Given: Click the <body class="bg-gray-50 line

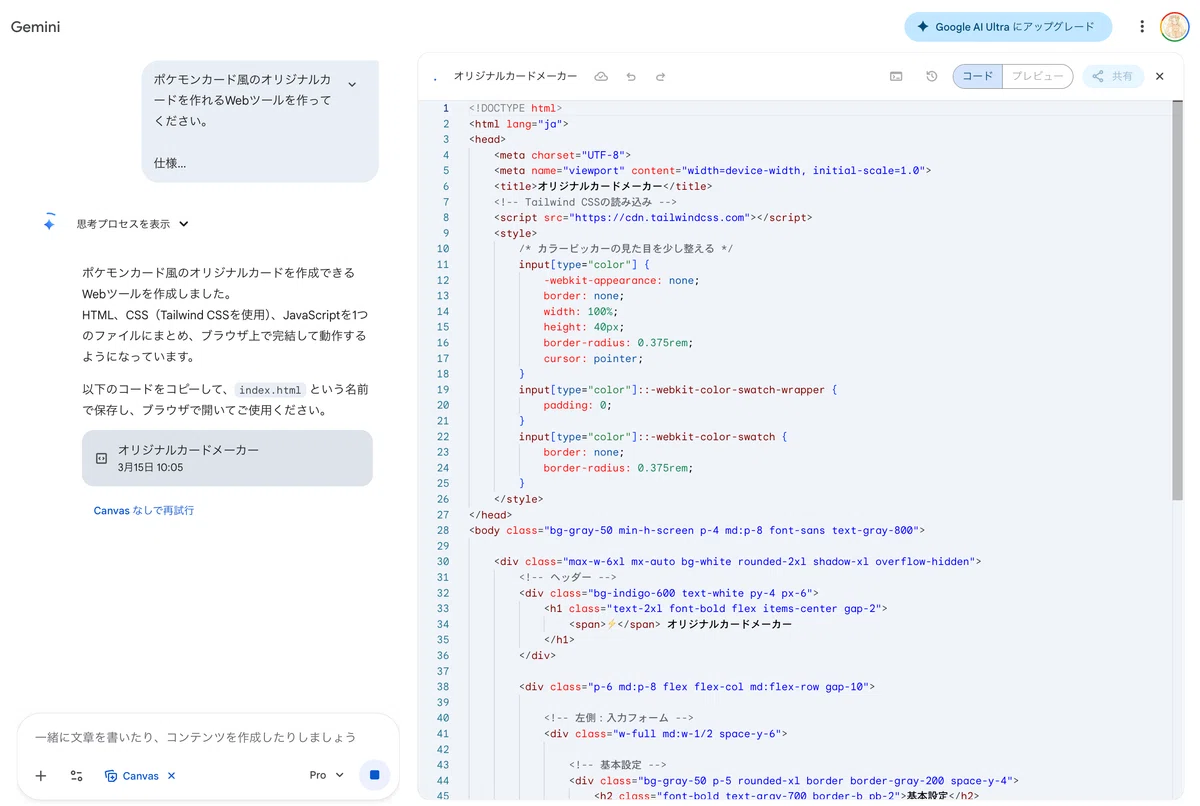Looking at the screenshot, I should (697, 530).
